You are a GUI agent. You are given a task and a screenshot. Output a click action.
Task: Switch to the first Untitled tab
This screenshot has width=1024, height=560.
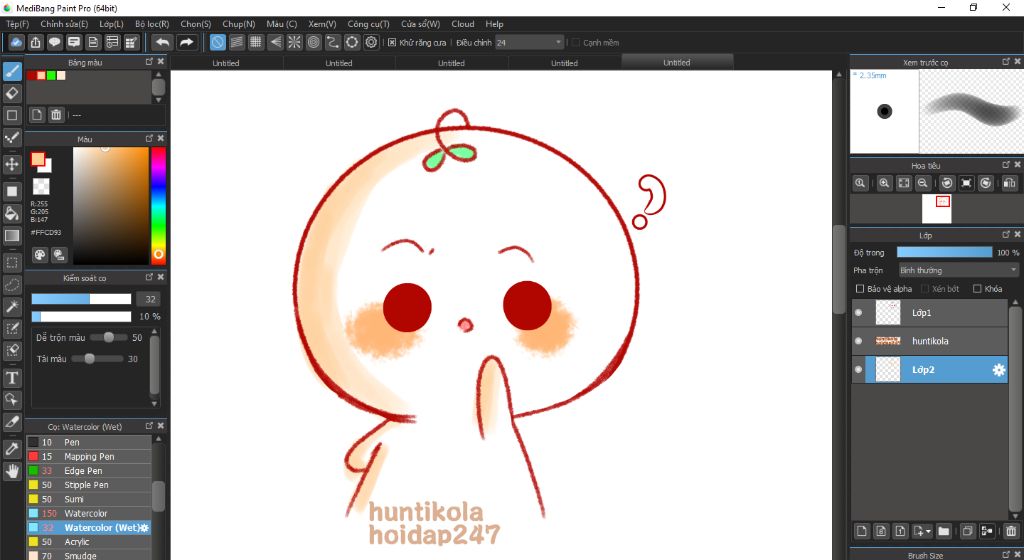[x=226, y=63]
